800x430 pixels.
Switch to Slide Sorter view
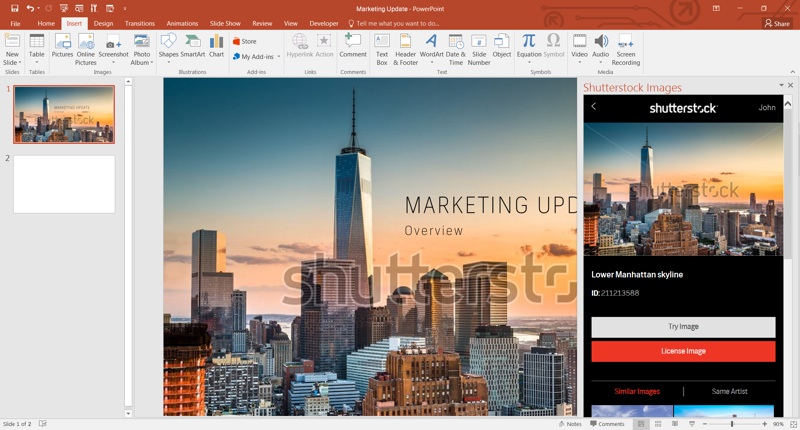pyautogui.click(x=657, y=424)
